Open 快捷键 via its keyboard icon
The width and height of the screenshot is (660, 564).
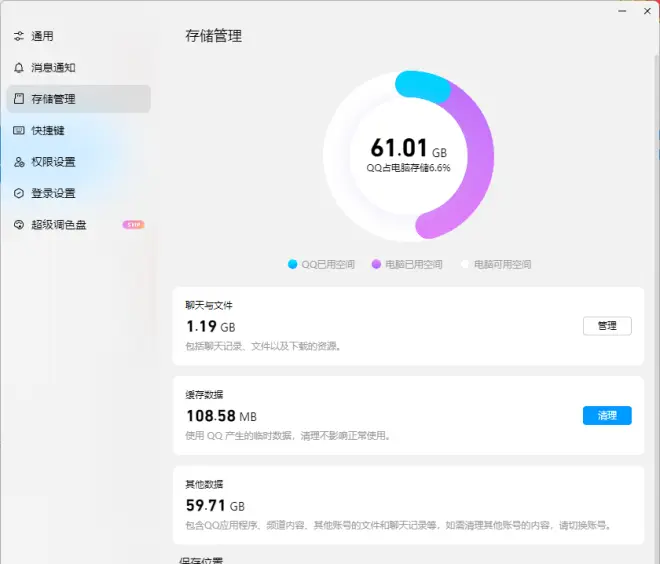click(x=19, y=130)
